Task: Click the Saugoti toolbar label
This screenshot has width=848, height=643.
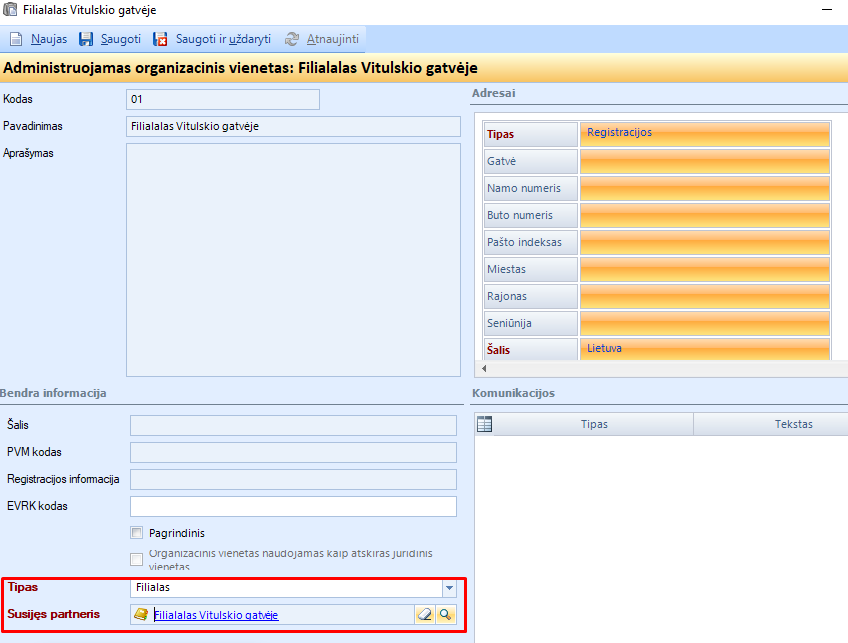Action: [x=120, y=40]
